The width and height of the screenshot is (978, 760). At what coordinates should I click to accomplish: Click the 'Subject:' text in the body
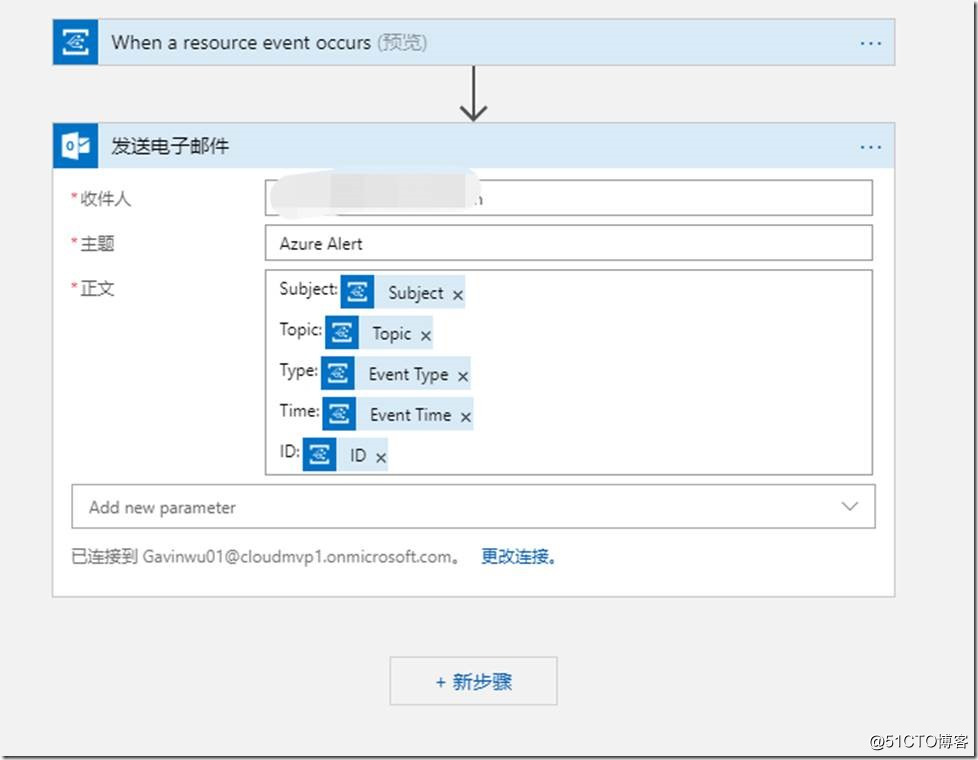pos(308,289)
